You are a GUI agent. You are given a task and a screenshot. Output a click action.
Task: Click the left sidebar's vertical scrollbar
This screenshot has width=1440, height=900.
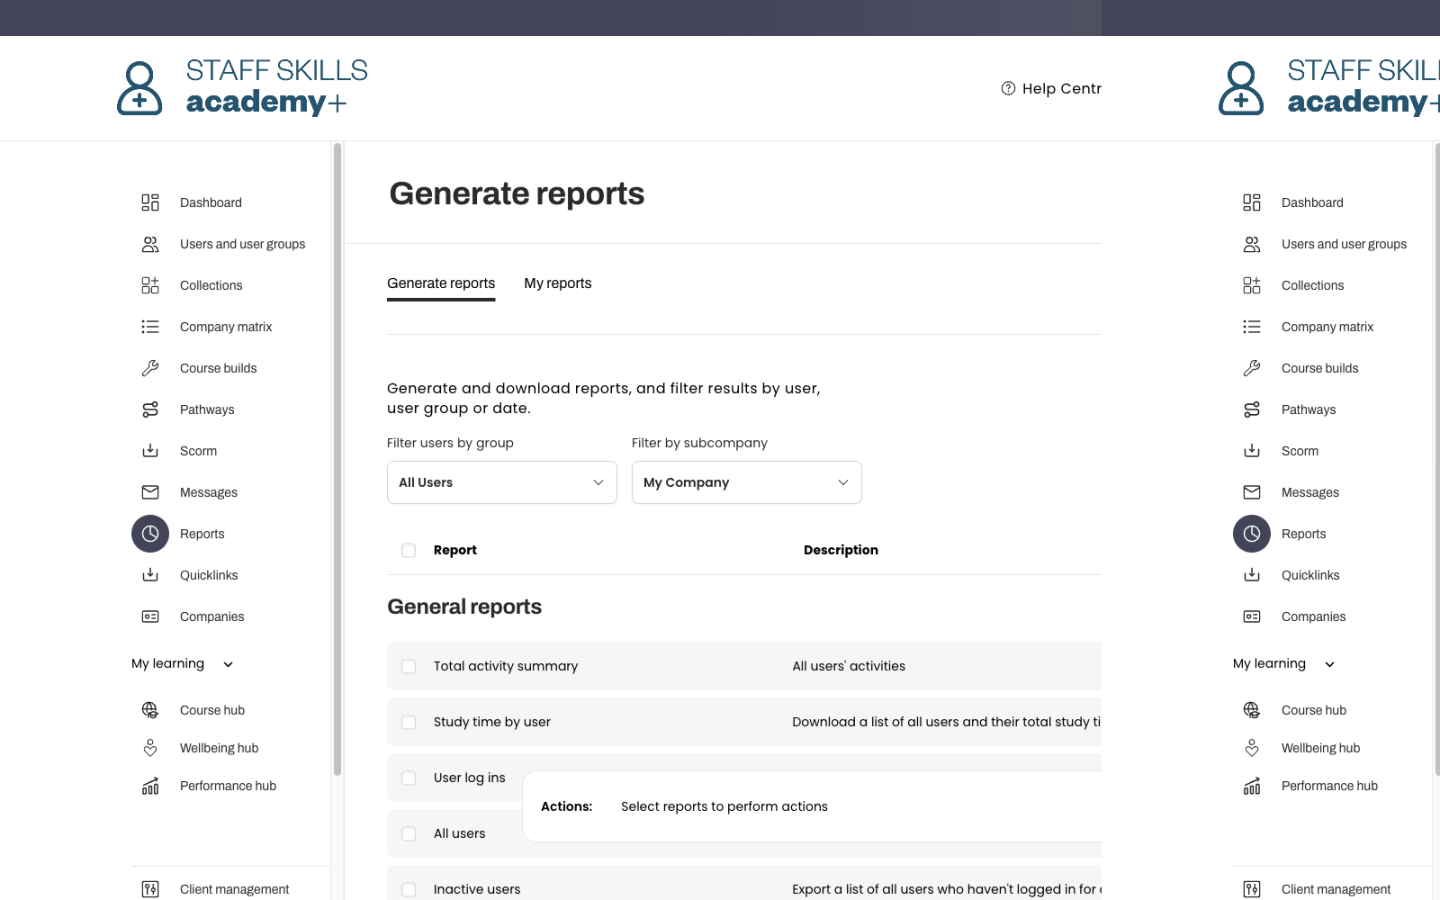pos(337,460)
